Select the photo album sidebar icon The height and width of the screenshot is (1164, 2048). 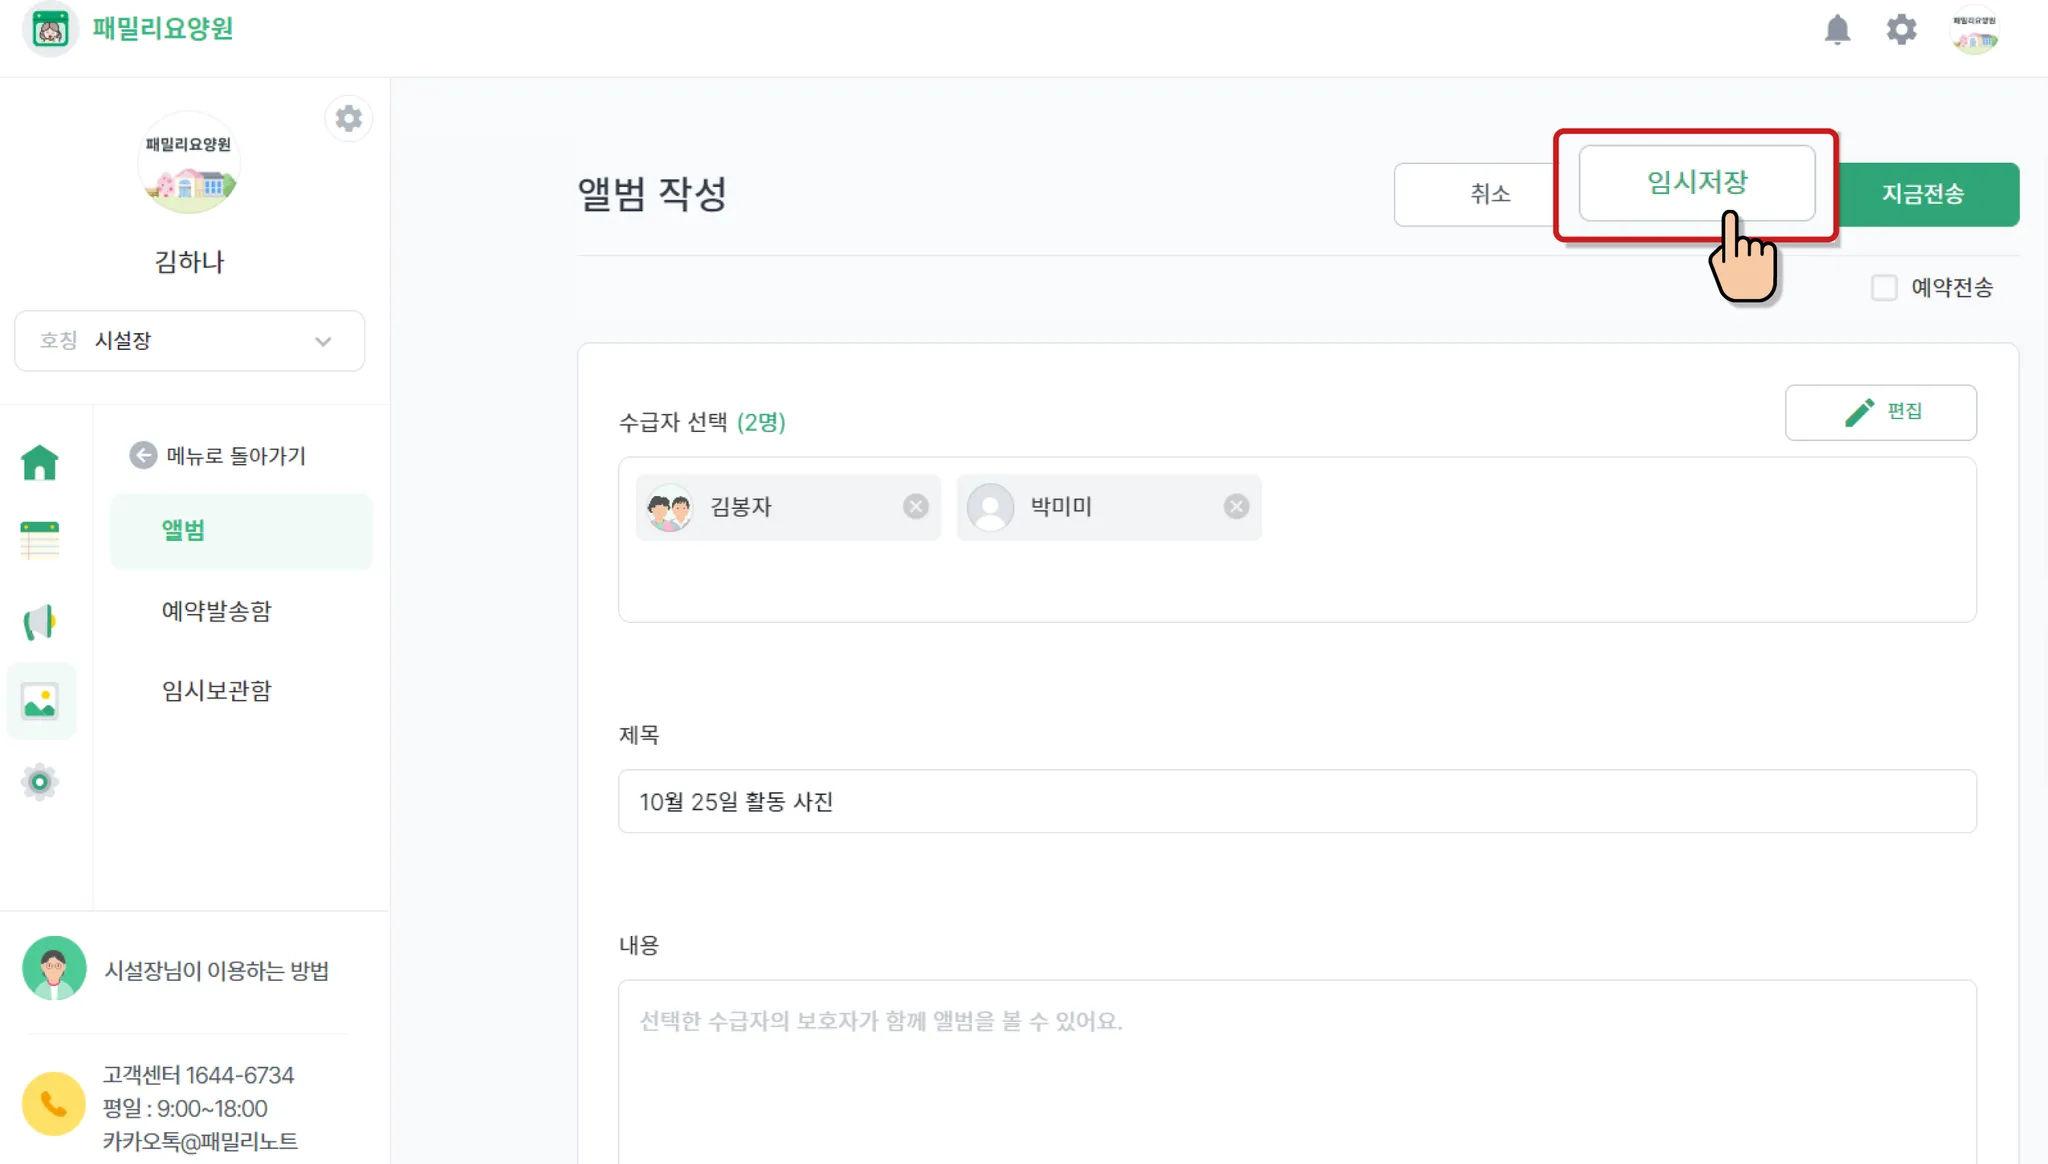point(40,701)
